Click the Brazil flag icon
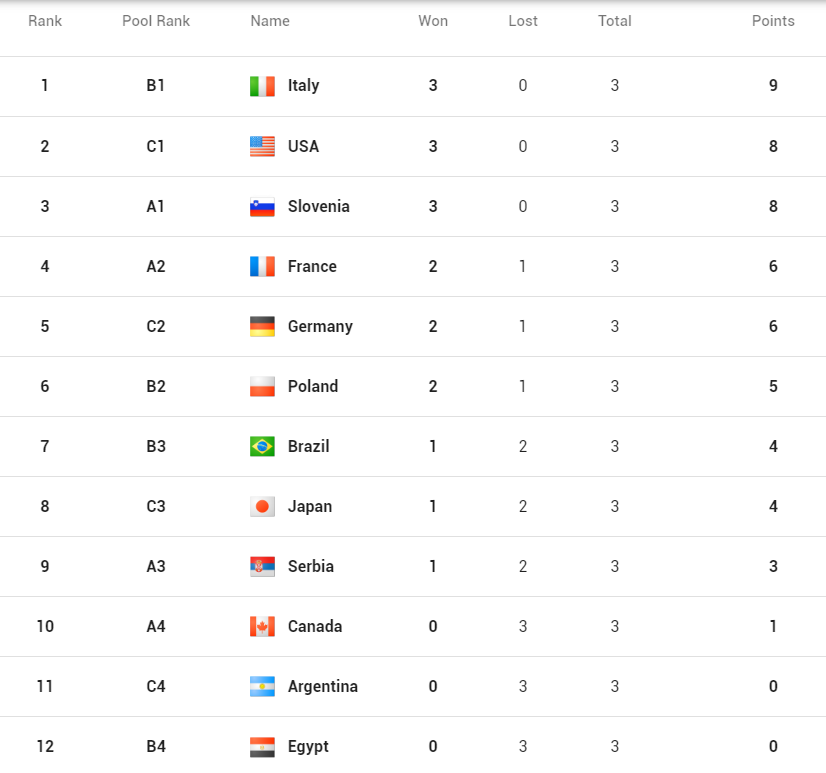Image resolution: width=826 pixels, height=773 pixels. [262, 446]
